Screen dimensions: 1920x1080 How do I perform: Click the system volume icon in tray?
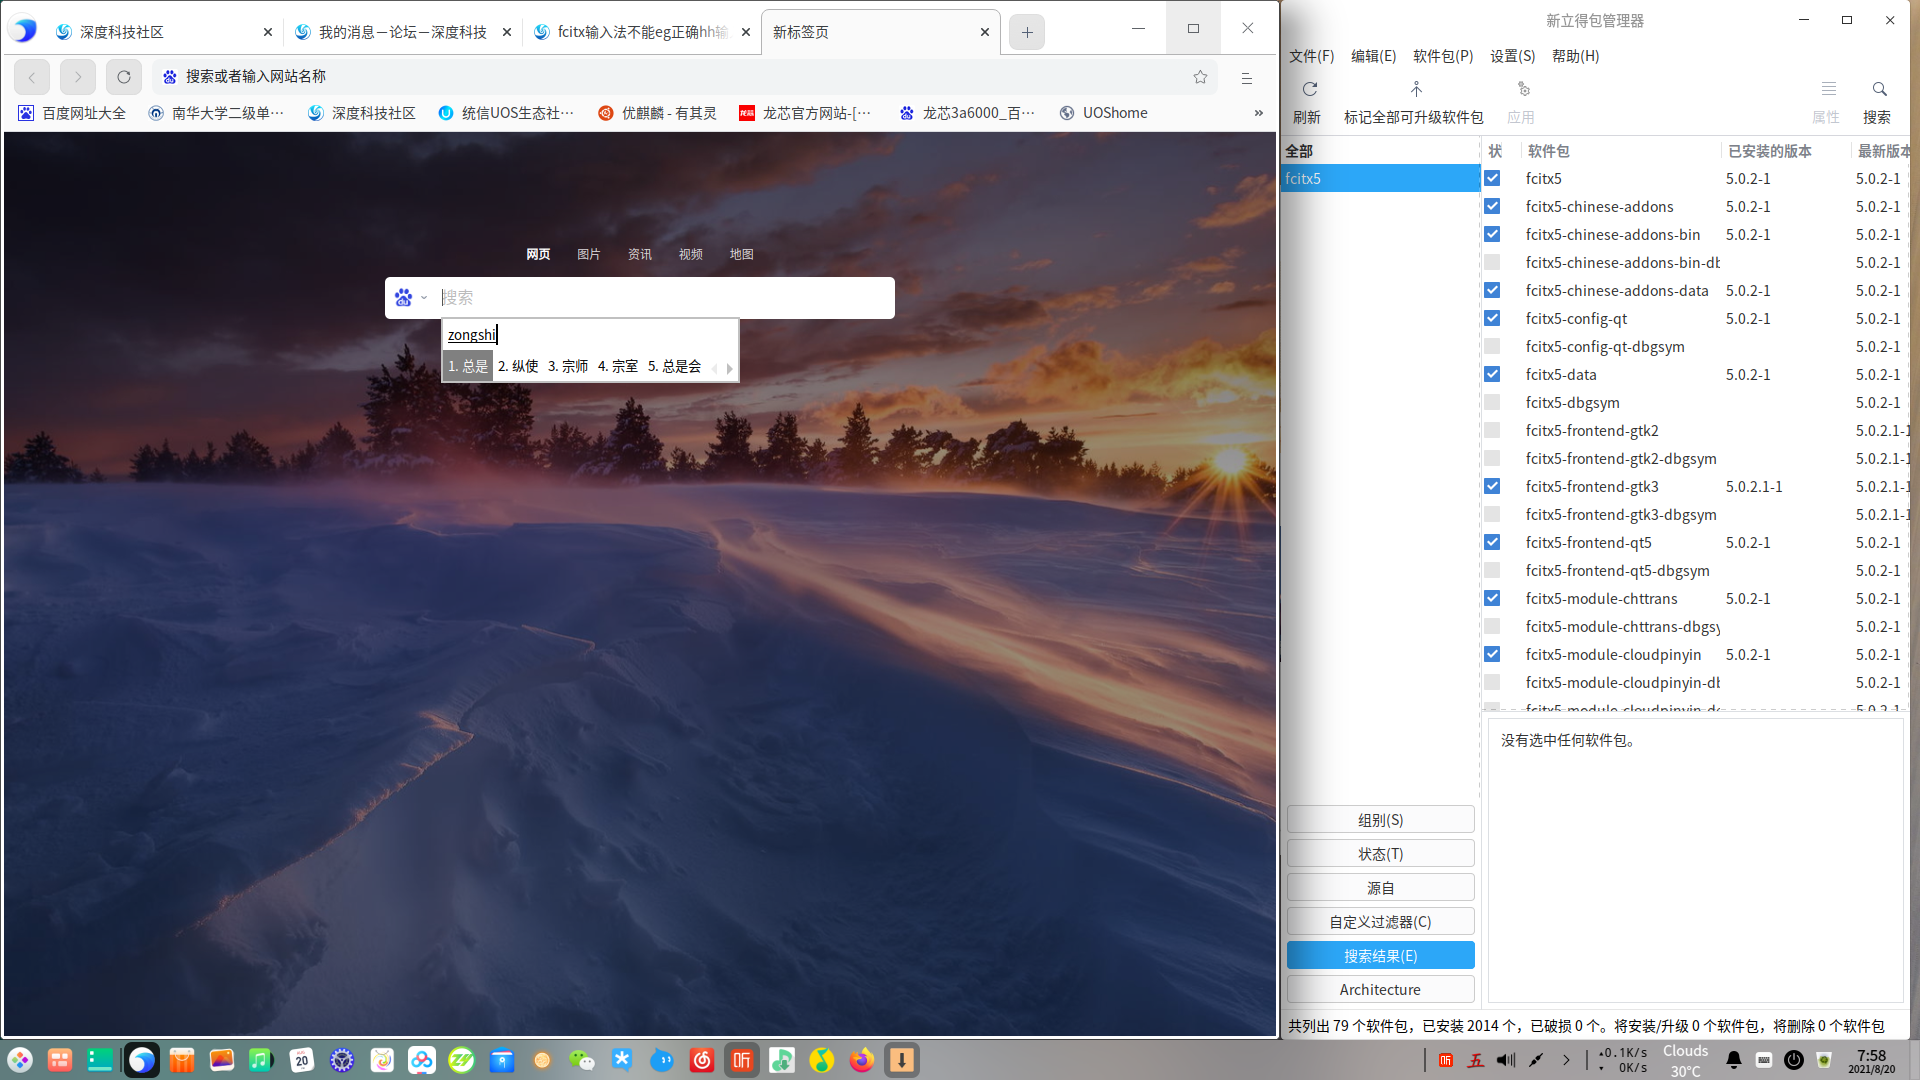coord(1505,1060)
